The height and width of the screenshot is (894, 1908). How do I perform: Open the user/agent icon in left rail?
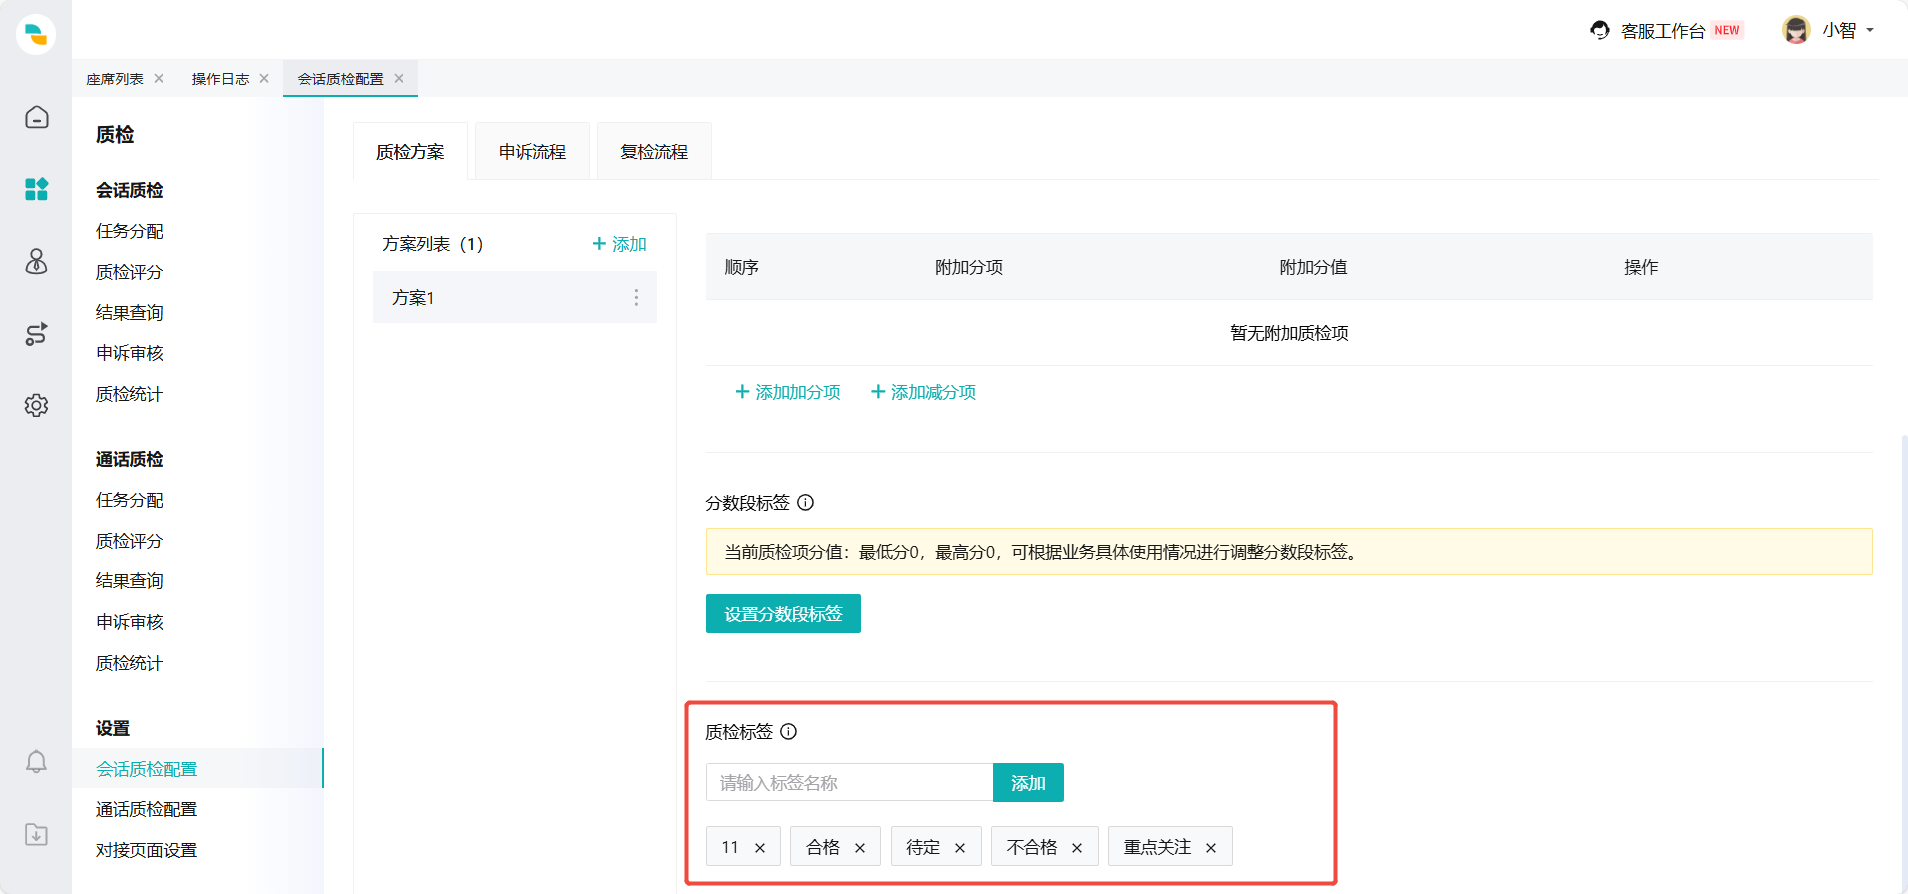click(37, 261)
